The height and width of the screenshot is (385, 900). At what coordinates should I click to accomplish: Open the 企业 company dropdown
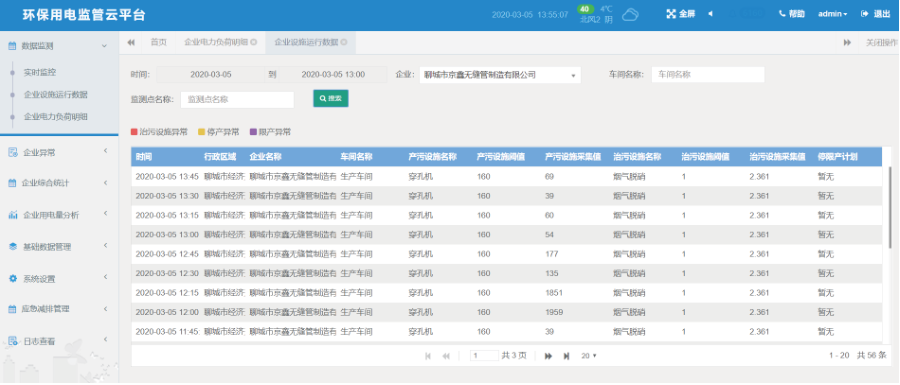(x=500, y=75)
